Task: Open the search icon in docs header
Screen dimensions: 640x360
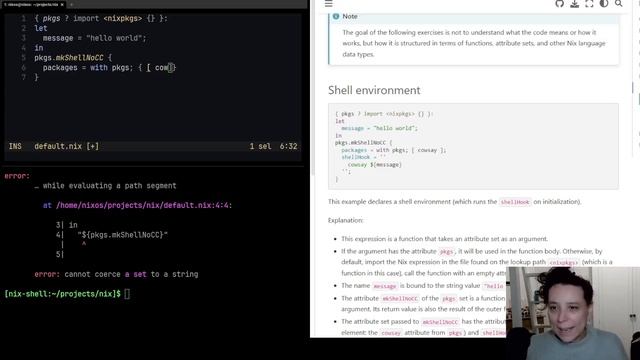Action: coord(619,4)
